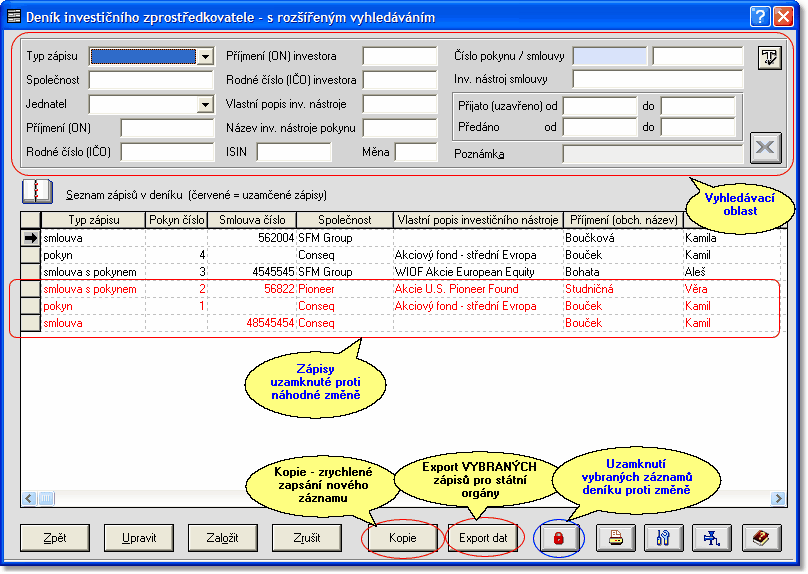Screen dimensions: 808x574
Task: Click the diary notebook icon above list
Action: click(36, 191)
